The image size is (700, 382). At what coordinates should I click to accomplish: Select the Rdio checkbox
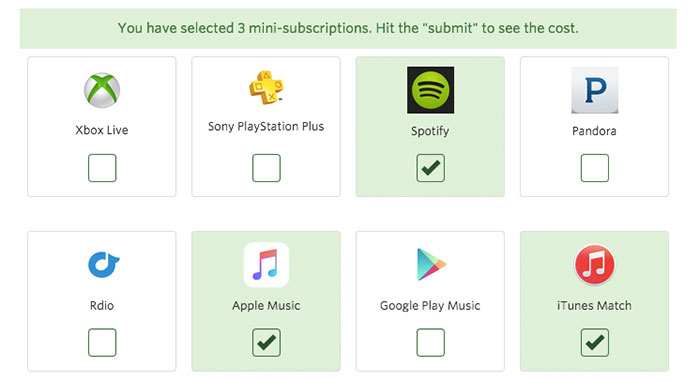coord(102,342)
